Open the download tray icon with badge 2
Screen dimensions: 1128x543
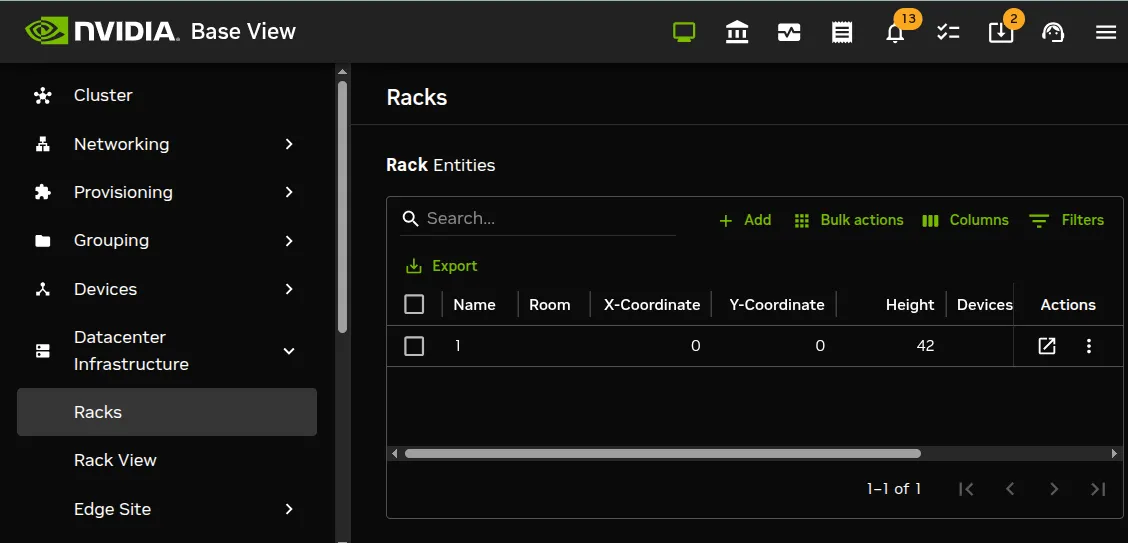(1001, 32)
